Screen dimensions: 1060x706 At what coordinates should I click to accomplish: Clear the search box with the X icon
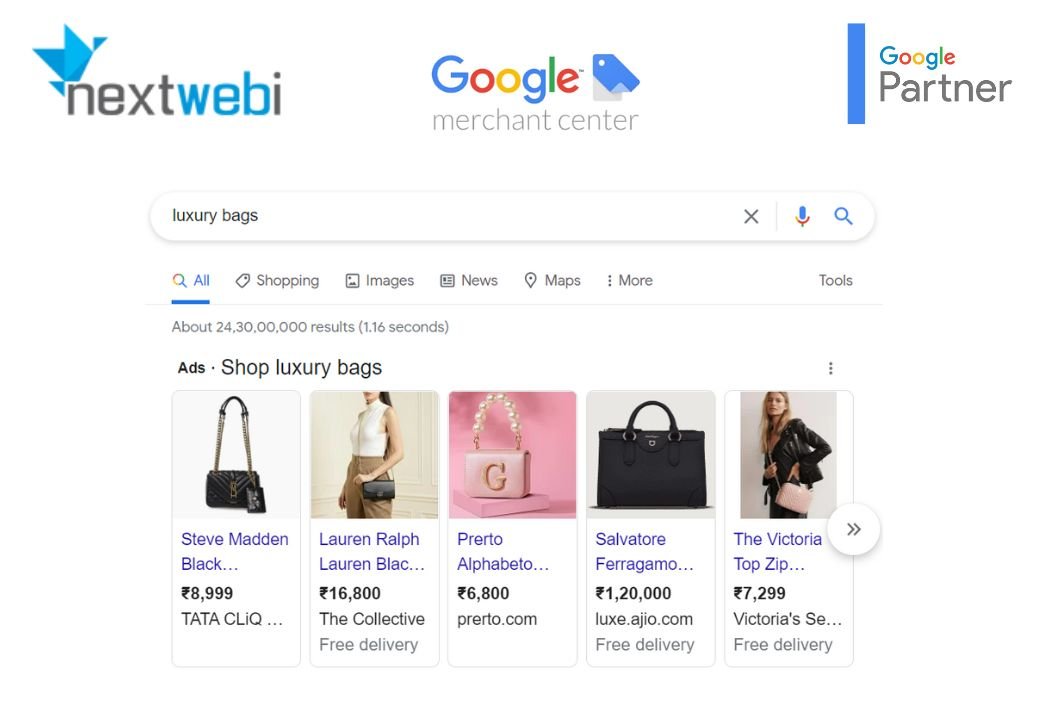(x=750, y=216)
